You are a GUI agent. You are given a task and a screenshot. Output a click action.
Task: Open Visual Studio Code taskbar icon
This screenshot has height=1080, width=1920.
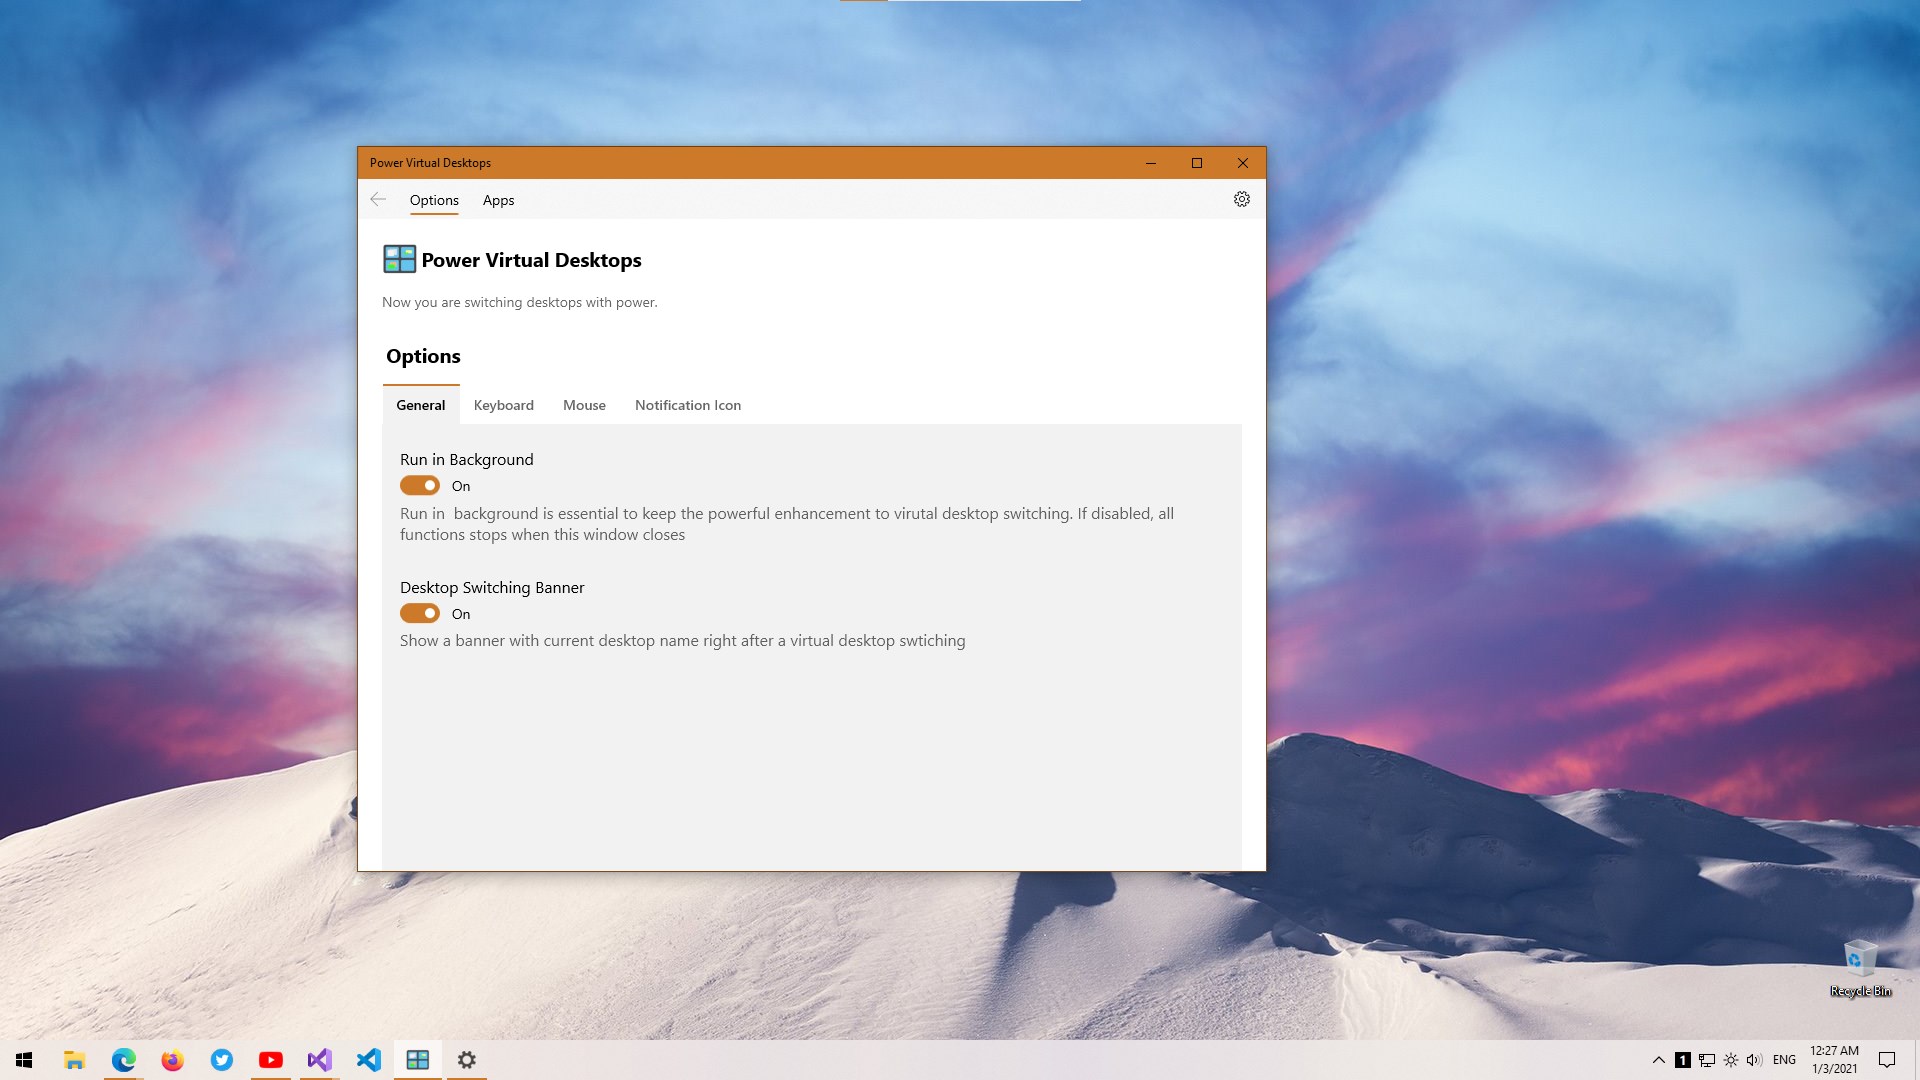368,1060
